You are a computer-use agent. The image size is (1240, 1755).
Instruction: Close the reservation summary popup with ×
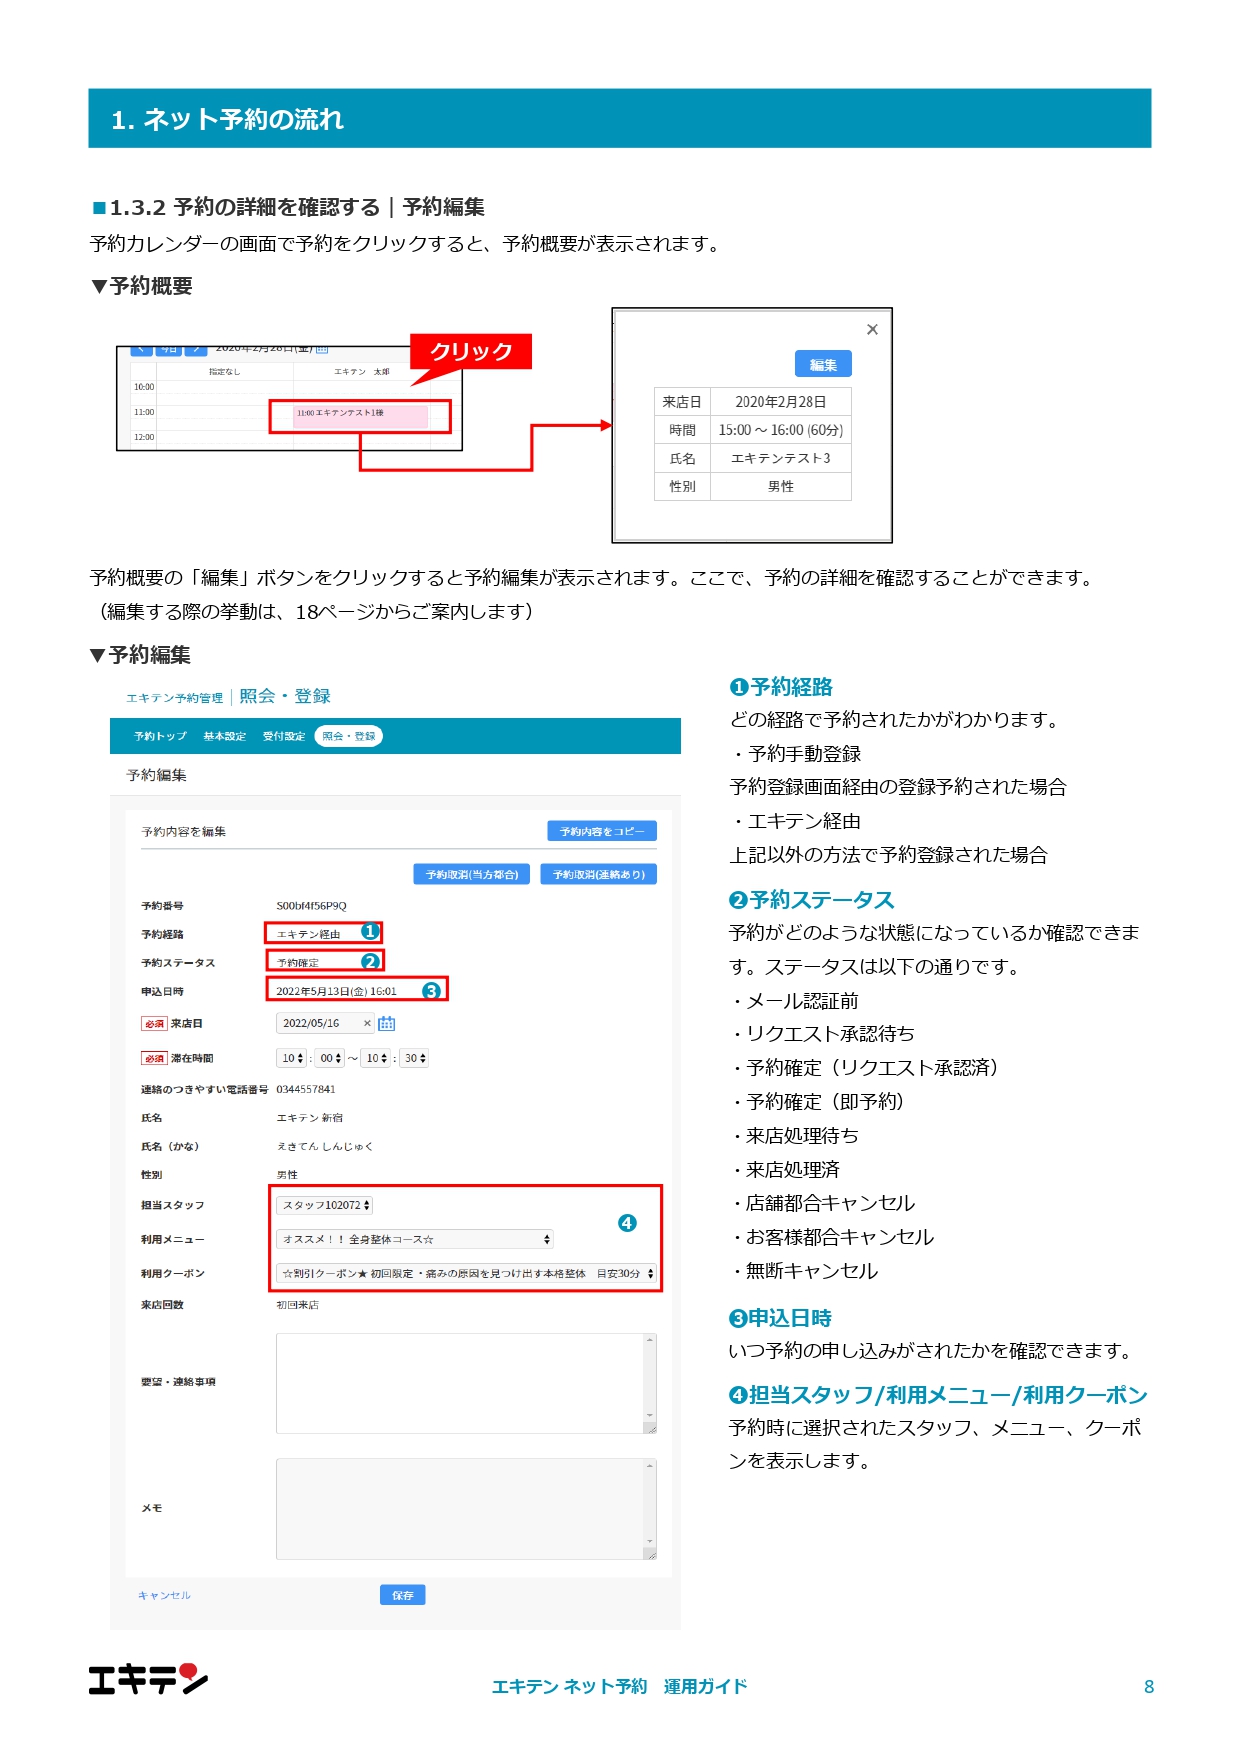pyautogui.click(x=872, y=329)
